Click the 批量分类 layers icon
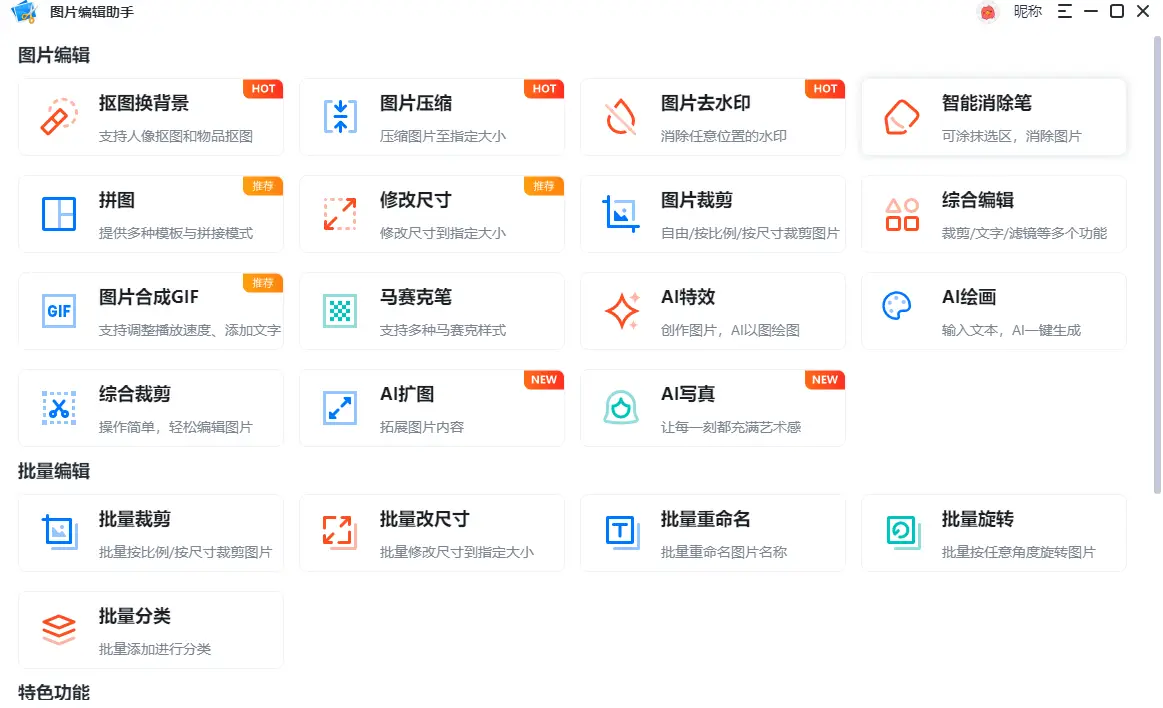The width and height of the screenshot is (1163, 708). point(59,629)
